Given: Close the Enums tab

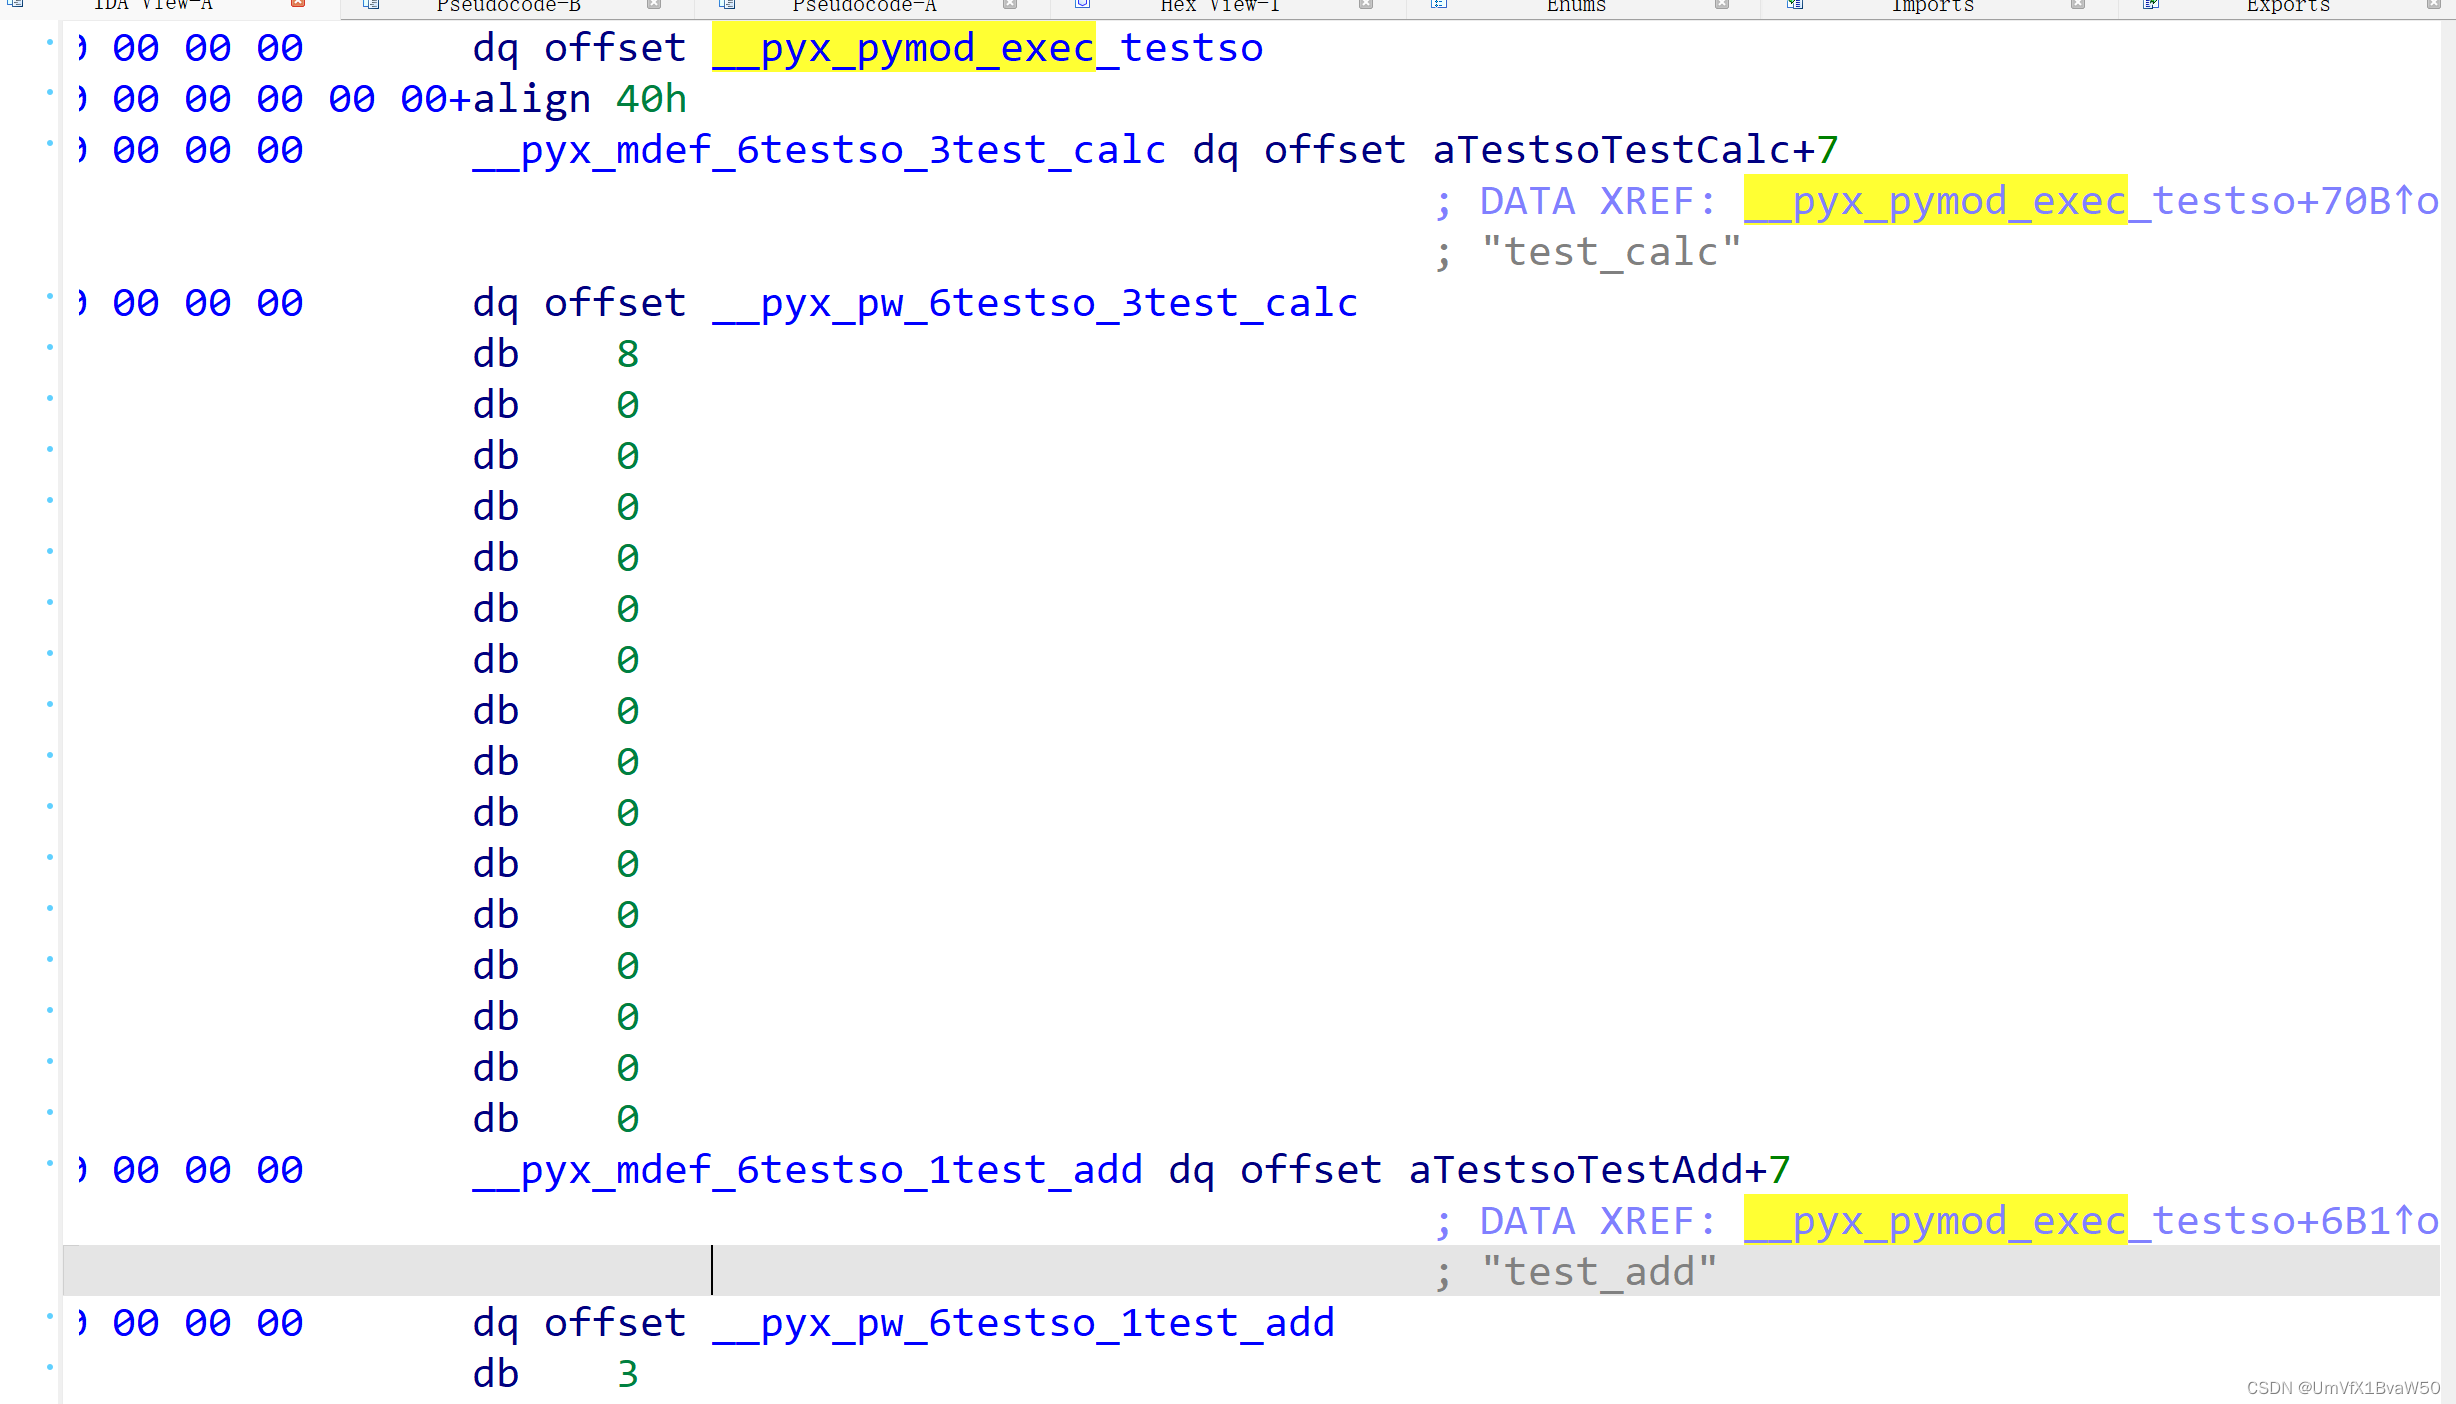Looking at the screenshot, I should [x=1722, y=5].
